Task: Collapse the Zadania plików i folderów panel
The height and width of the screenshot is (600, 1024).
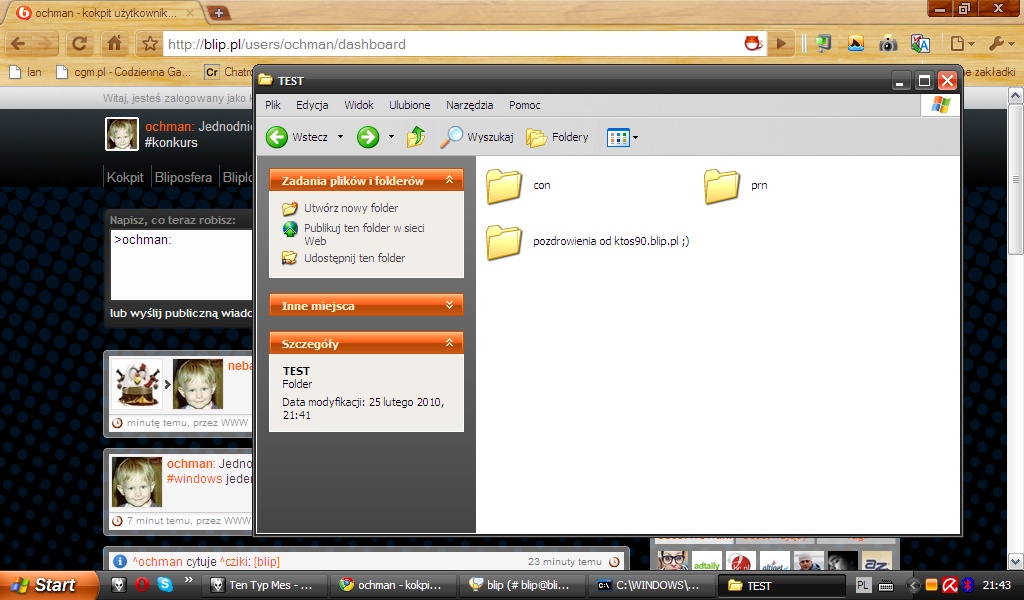Action: (450, 181)
